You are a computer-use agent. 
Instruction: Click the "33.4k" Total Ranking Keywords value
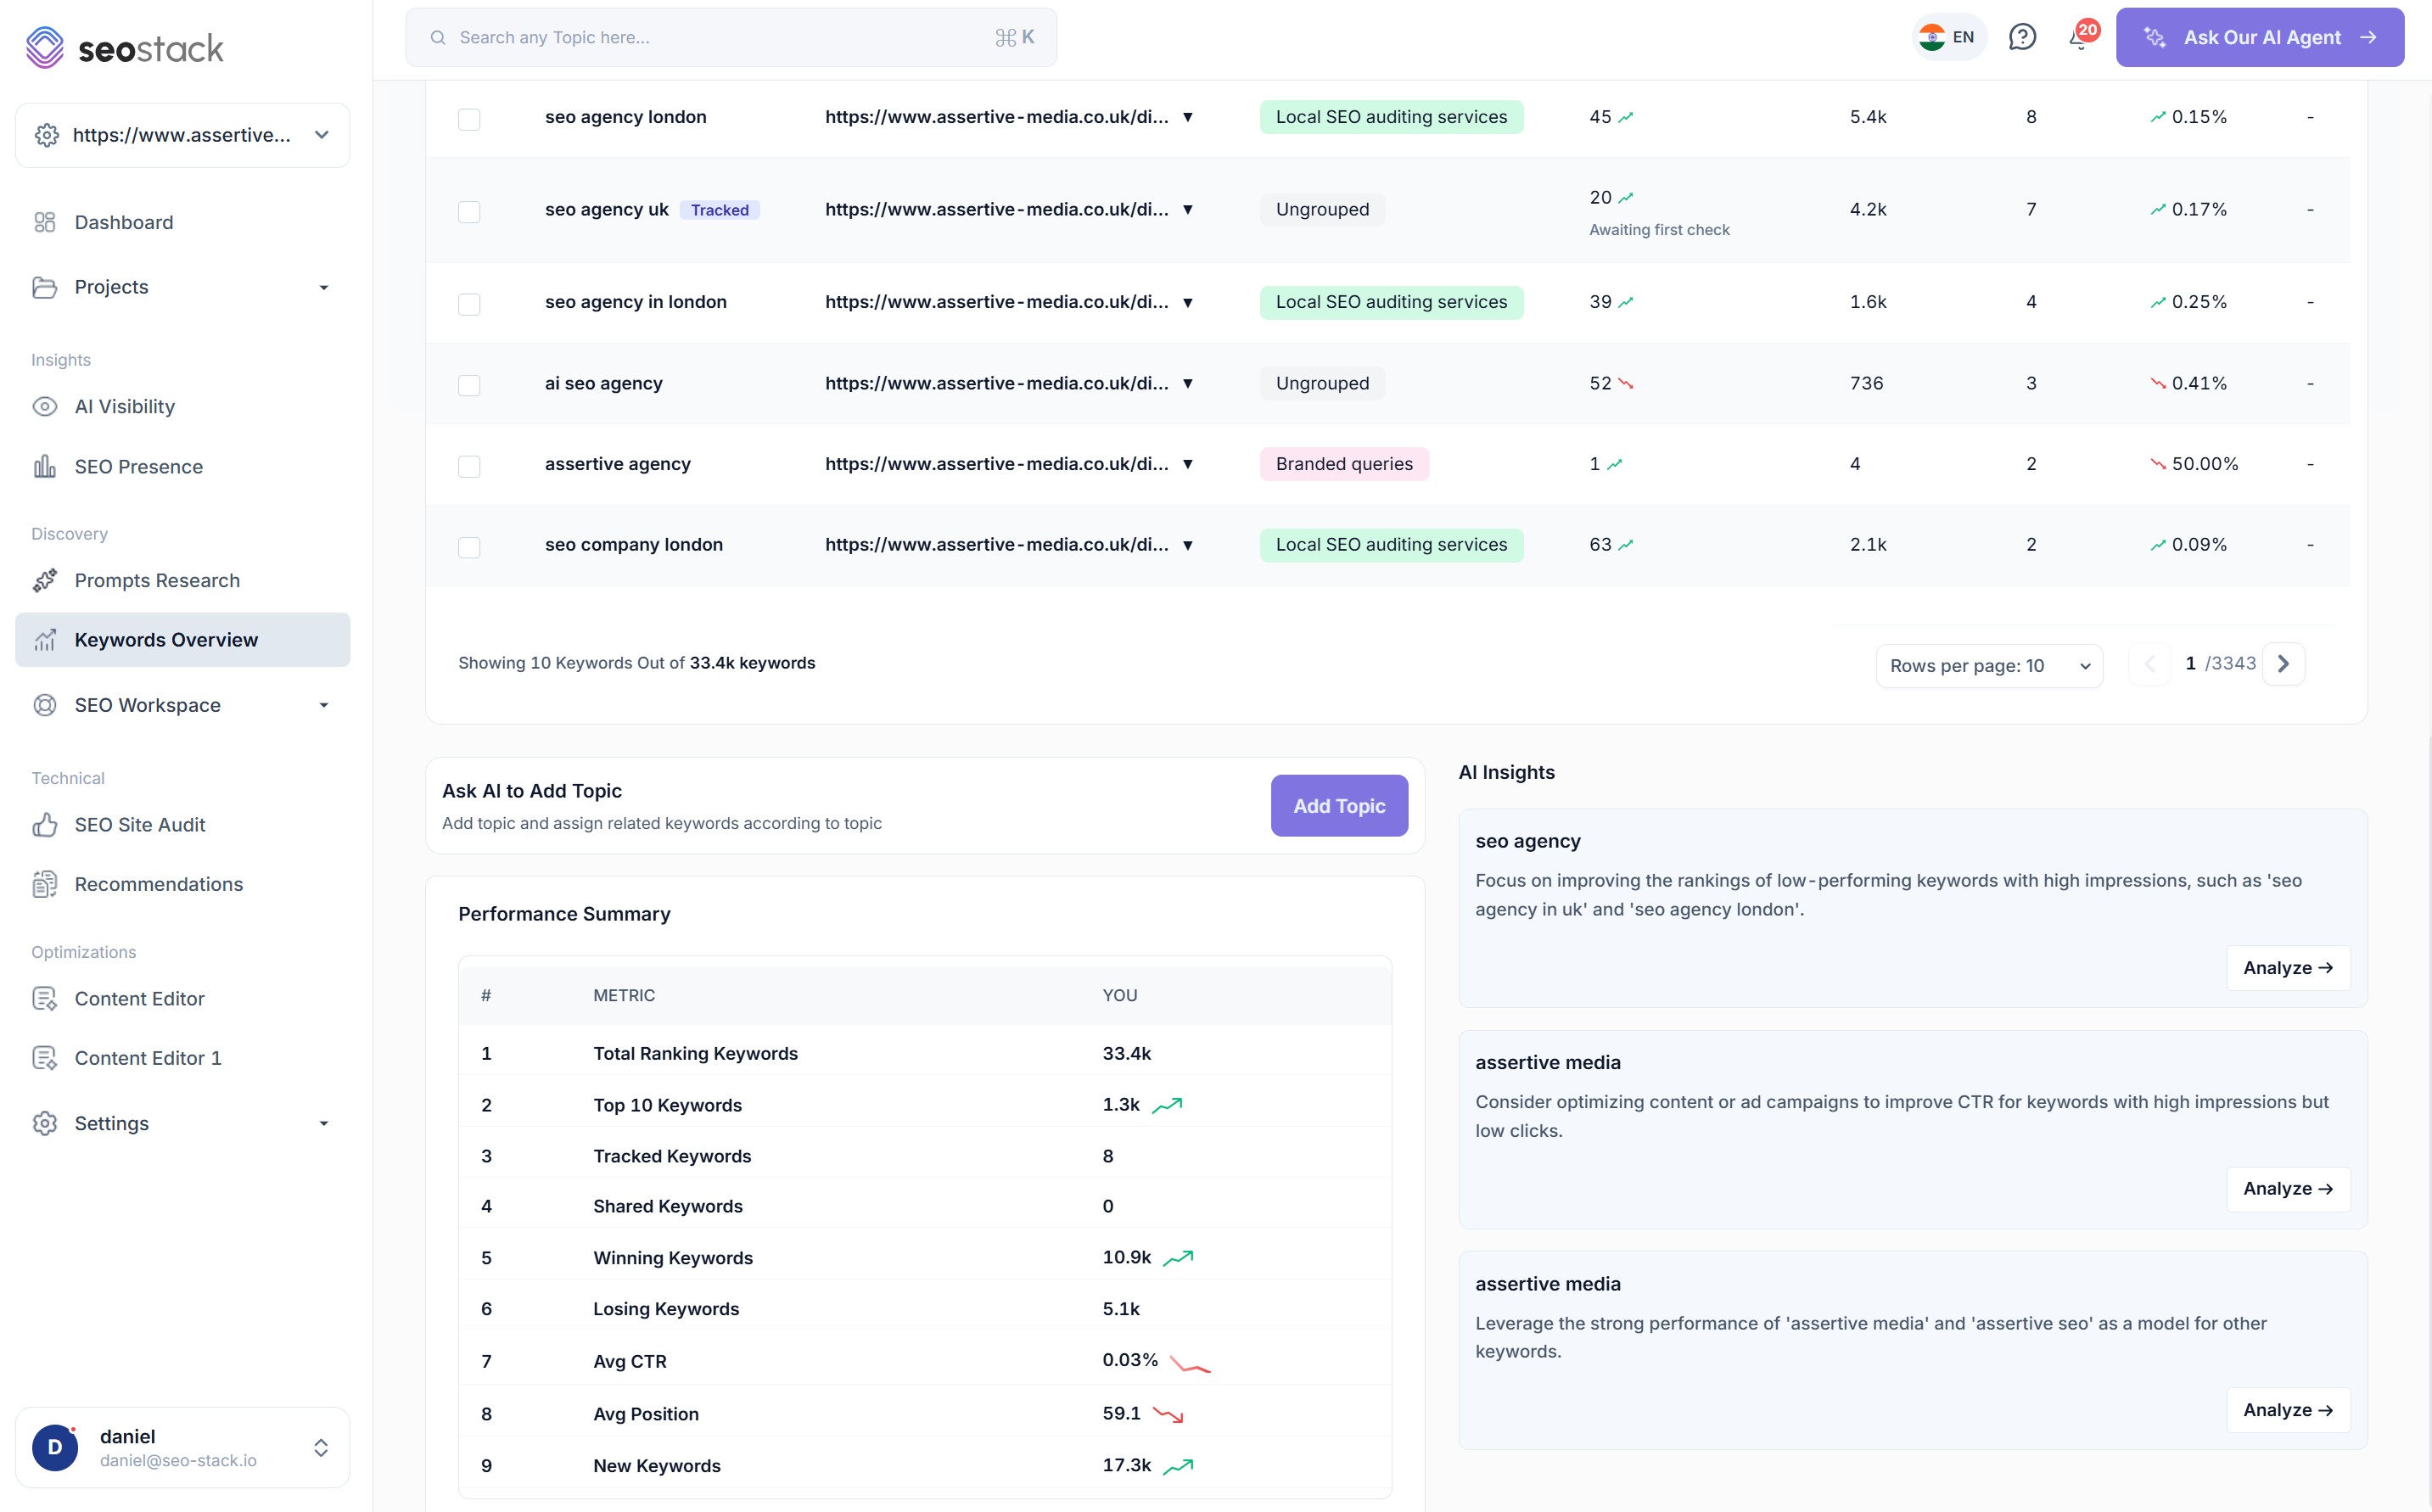point(1127,1053)
